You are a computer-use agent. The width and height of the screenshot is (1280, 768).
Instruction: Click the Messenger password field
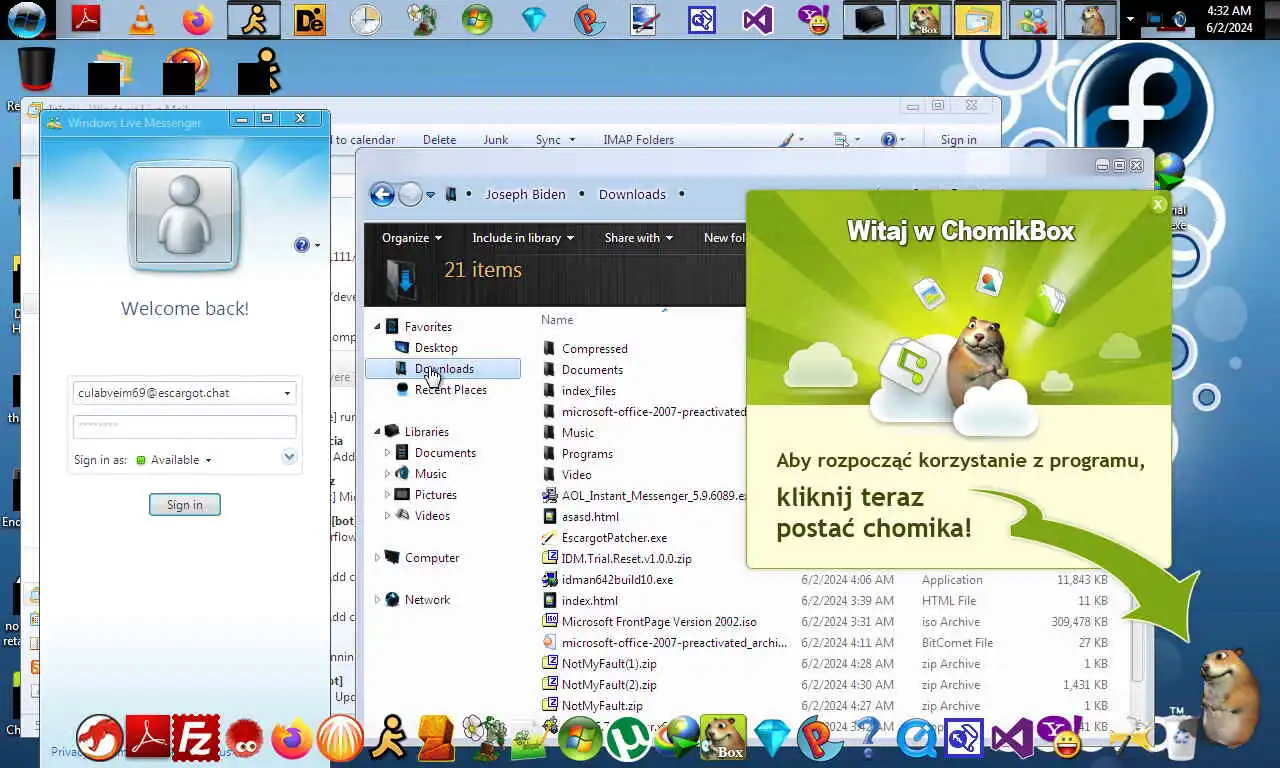(x=185, y=425)
